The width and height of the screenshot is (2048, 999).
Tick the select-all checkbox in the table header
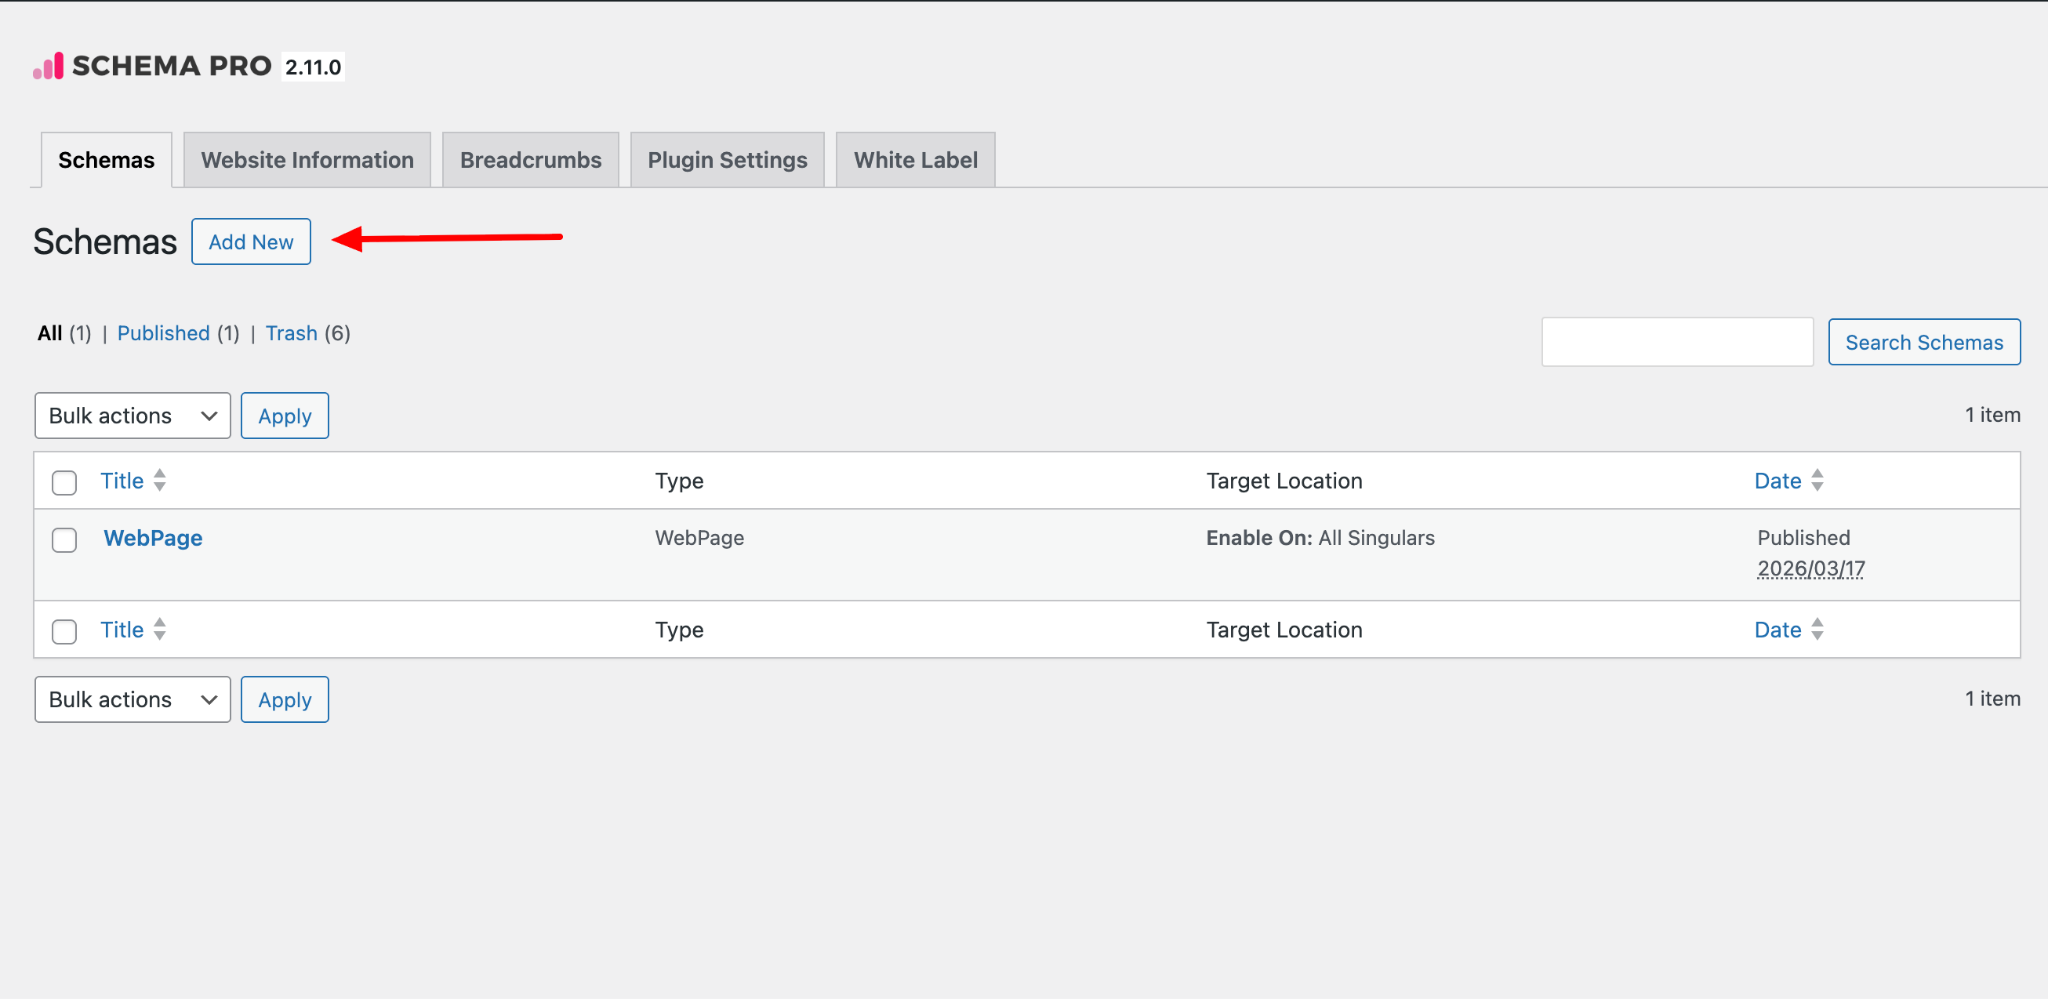(x=65, y=482)
